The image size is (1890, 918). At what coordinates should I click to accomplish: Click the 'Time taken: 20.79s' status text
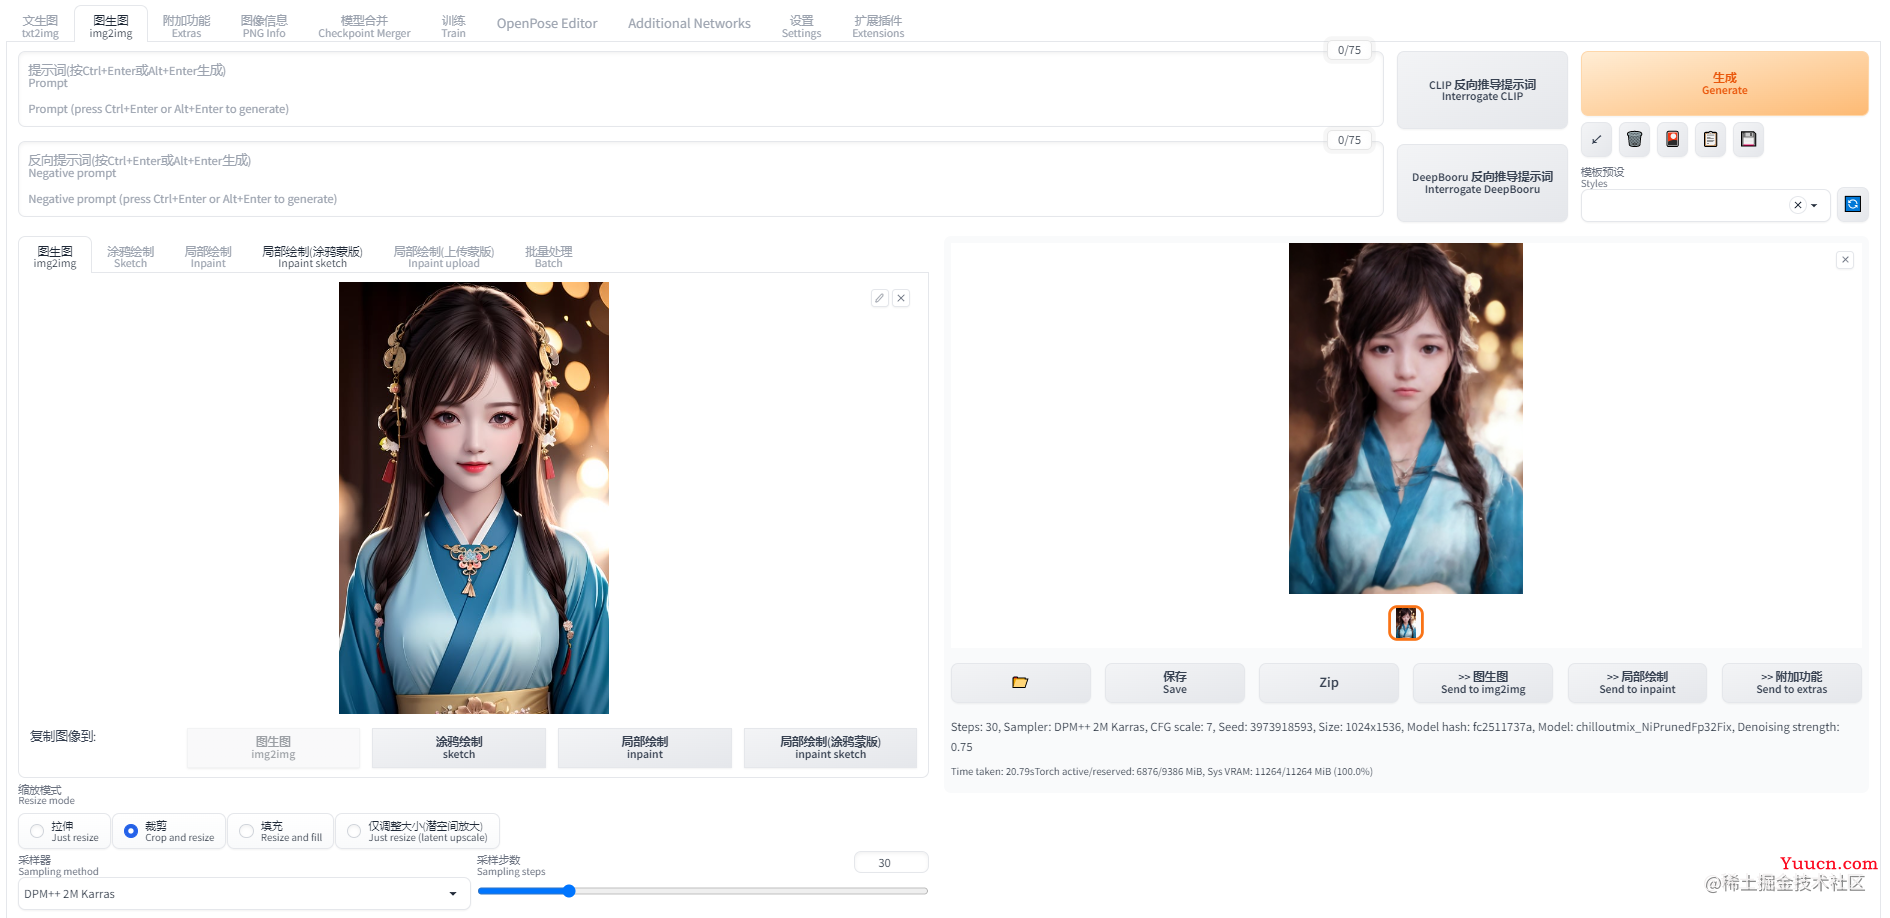pos(1161,772)
